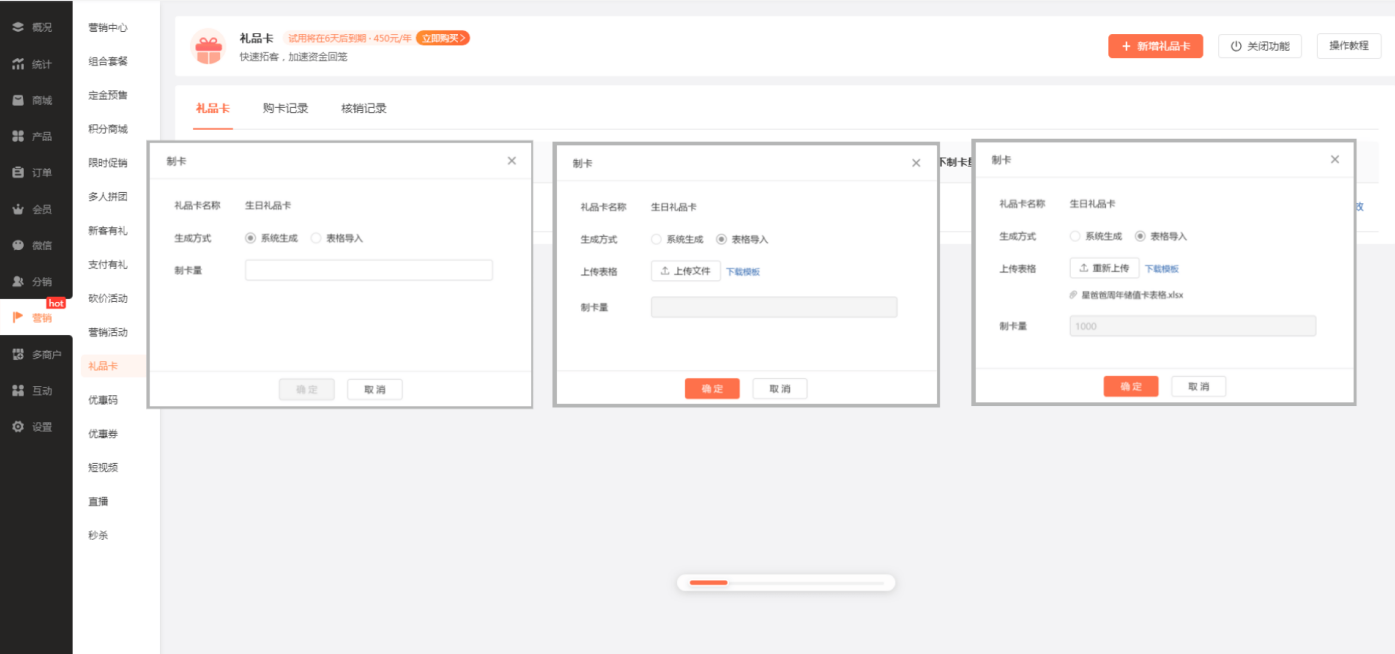Open 操作教程 tutorial button
Image resolution: width=1395 pixels, height=654 pixels.
tap(1349, 46)
